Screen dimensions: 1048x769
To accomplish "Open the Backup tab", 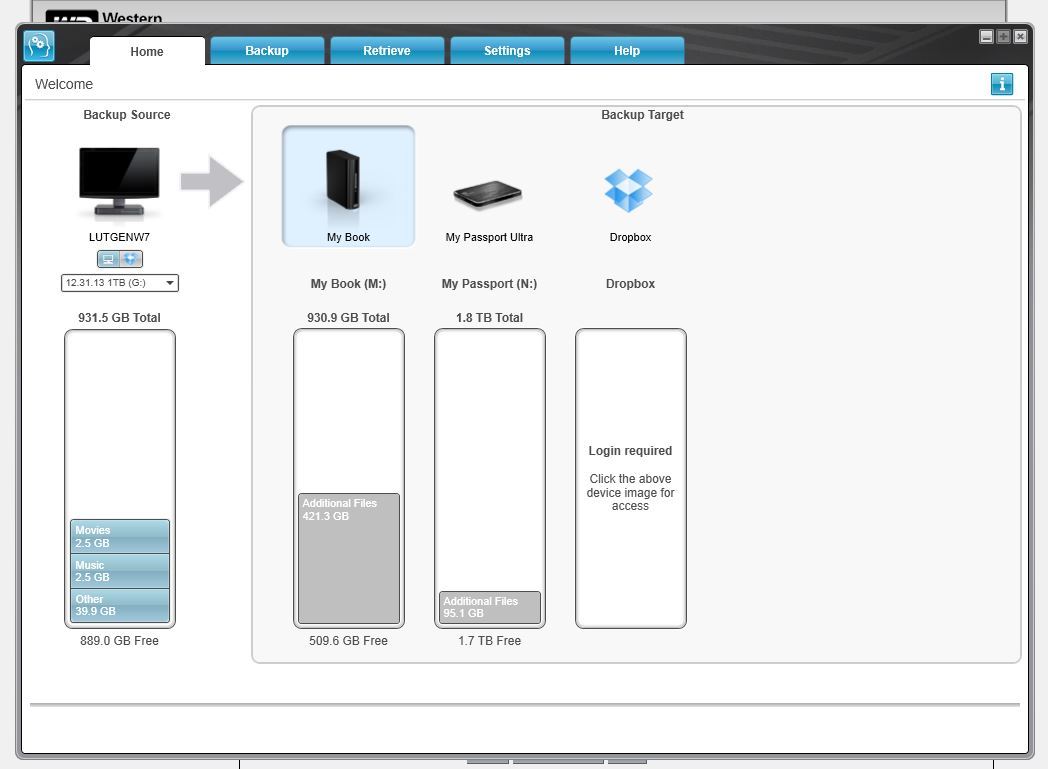I will (x=267, y=51).
